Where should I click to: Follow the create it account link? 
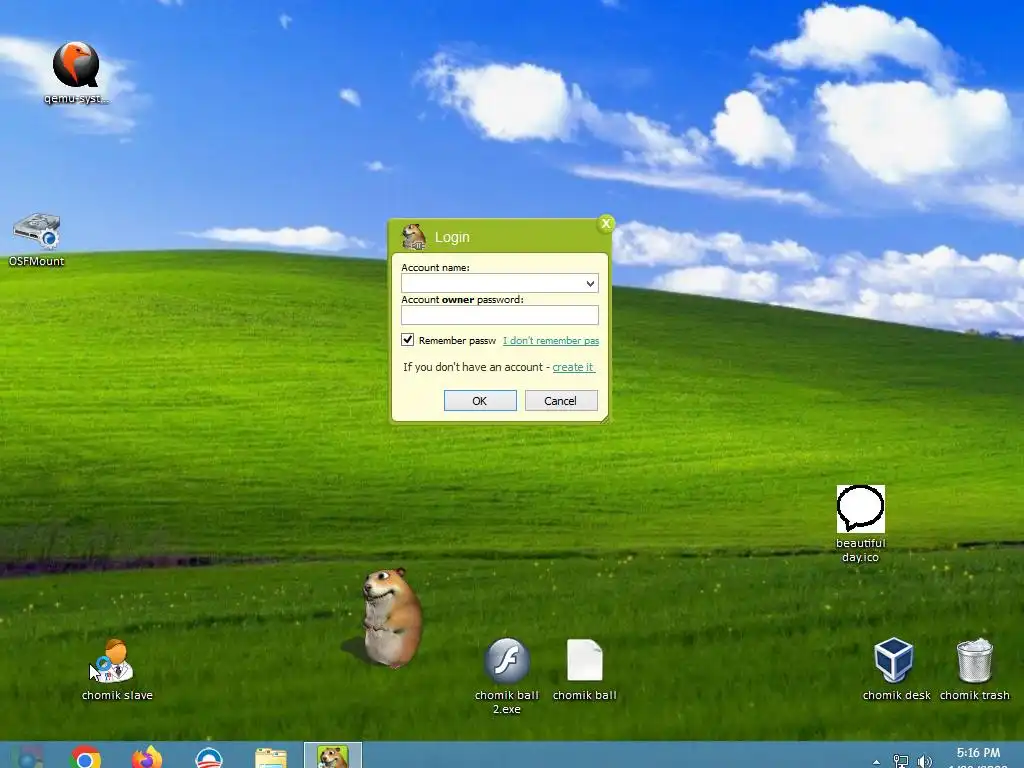point(573,367)
